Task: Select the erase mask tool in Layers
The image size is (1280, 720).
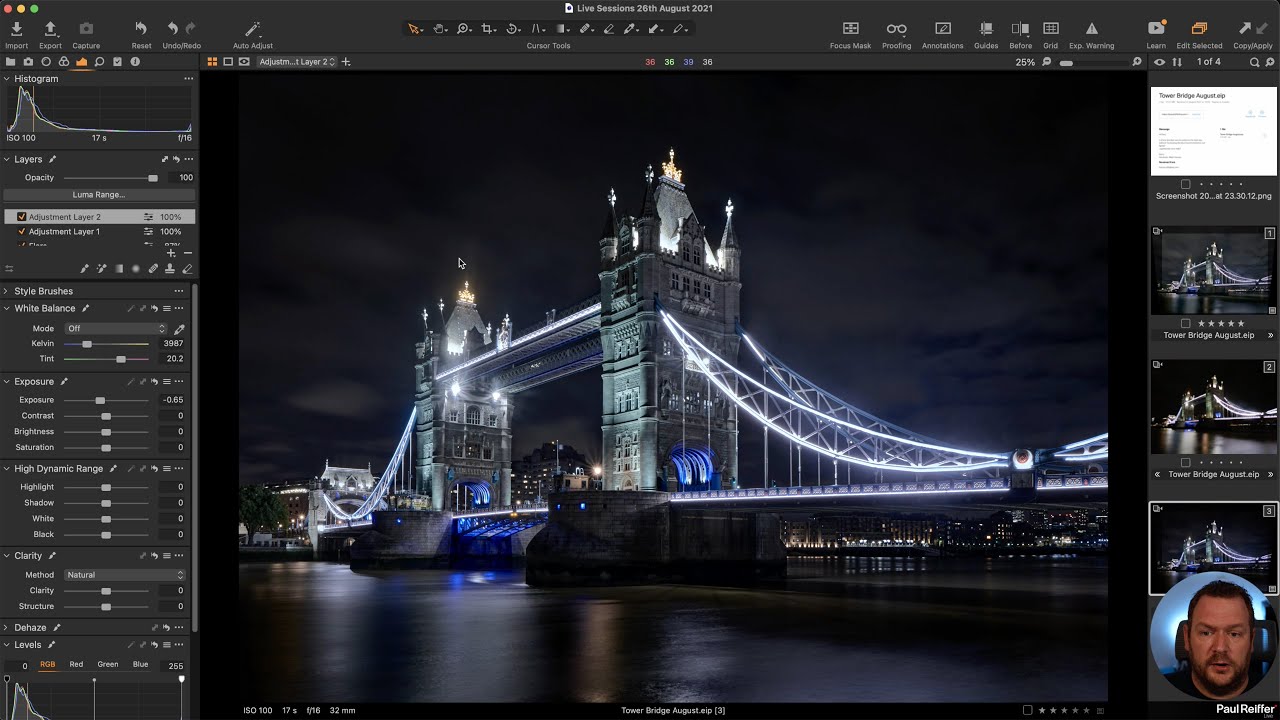Action: coord(187,268)
